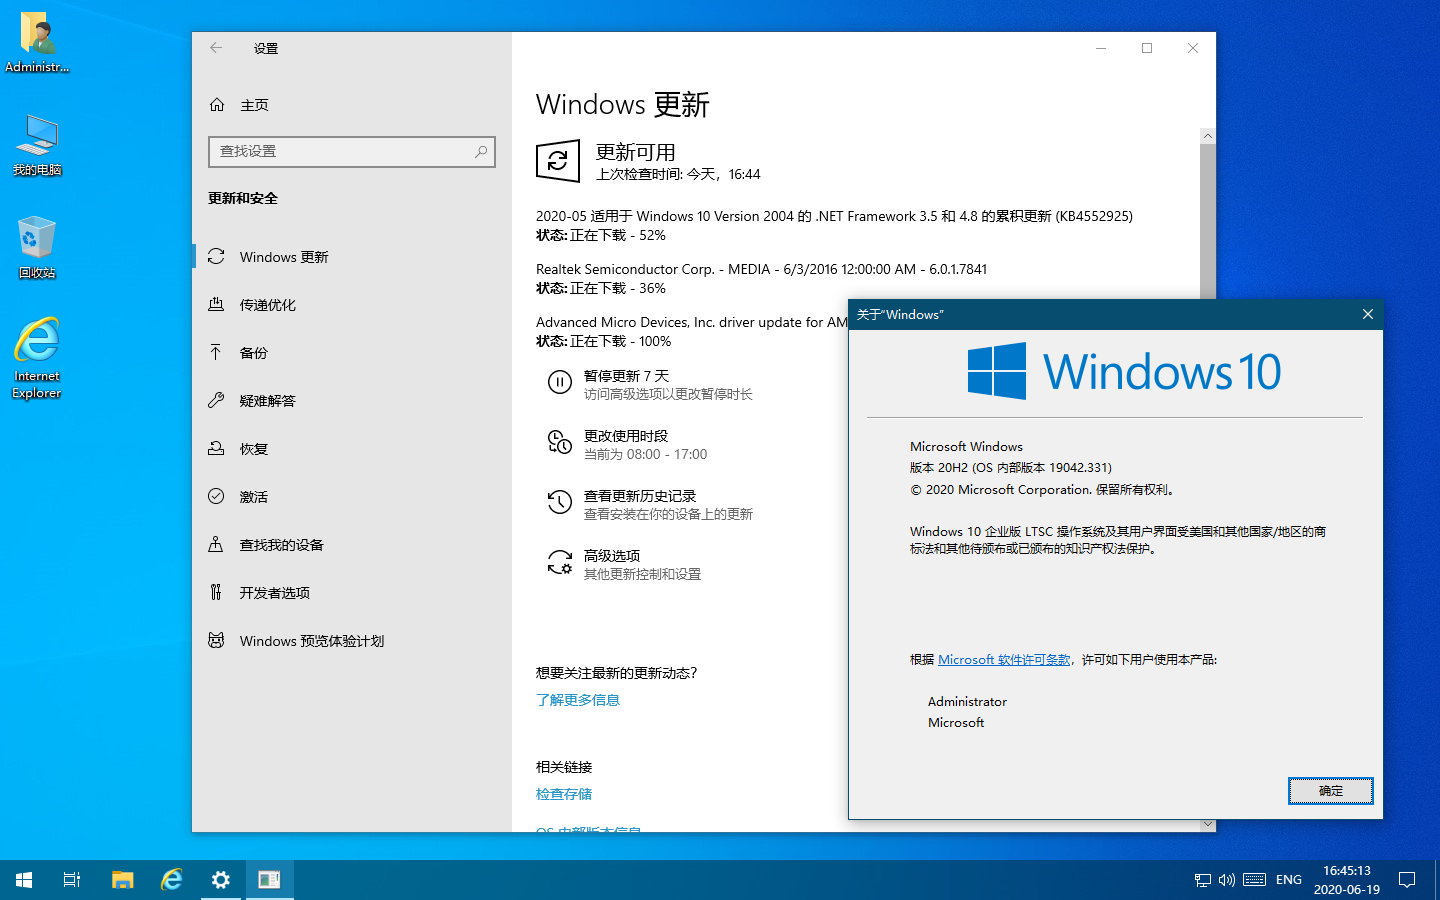The width and height of the screenshot is (1440, 900).
Task: Open File Explorer from taskbar
Action: click(x=122, y=880)
